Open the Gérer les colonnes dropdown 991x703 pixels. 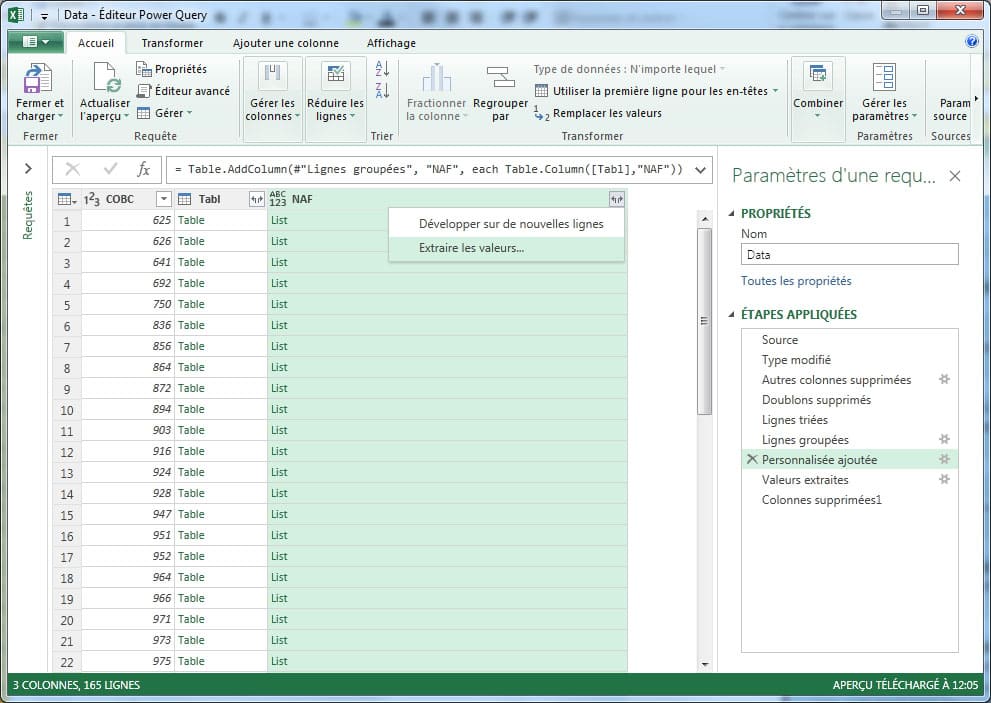coord(271,109)
